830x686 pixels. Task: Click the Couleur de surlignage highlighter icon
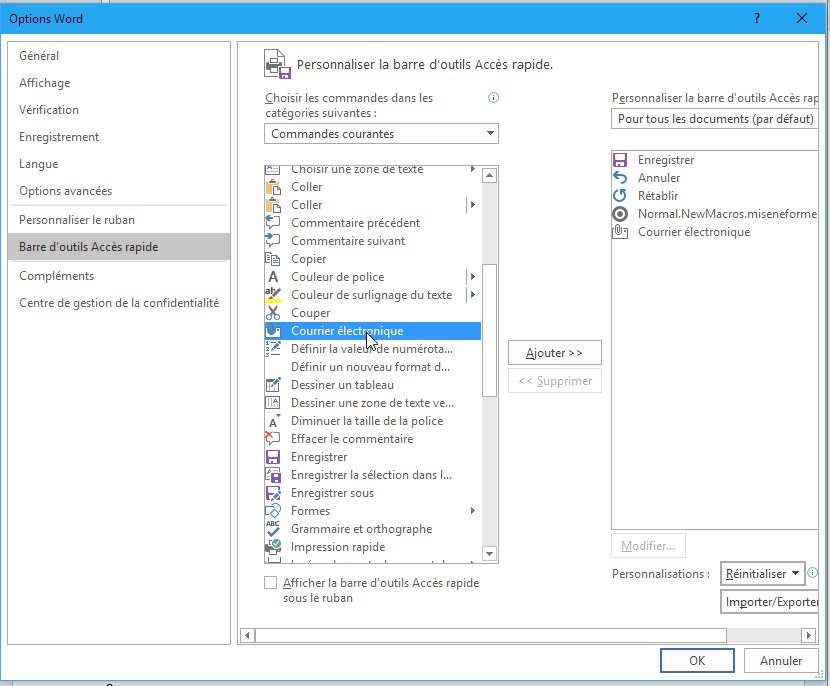273,295
